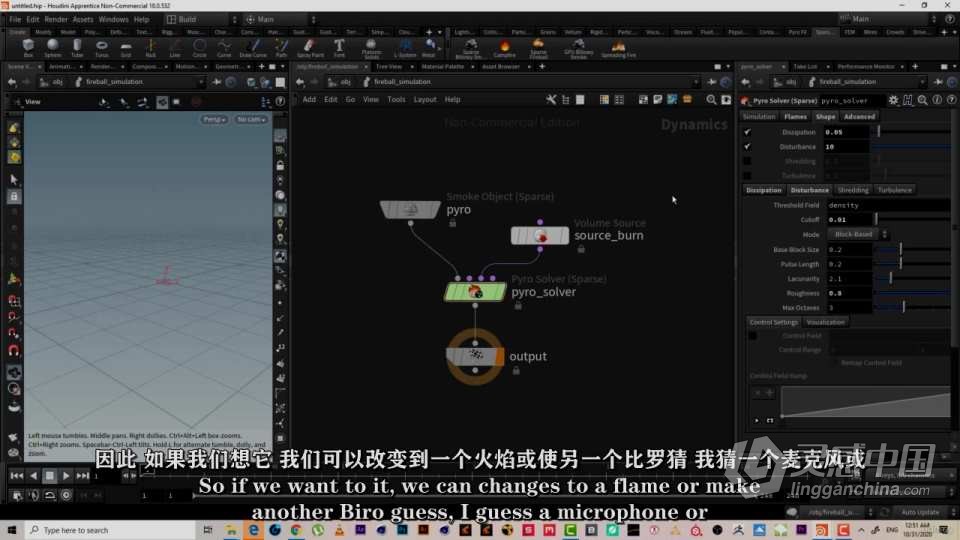Search parameters with magnifier icon
Image resolution: width=960 pixels, height=540 pixels.
tap(923, 100)
